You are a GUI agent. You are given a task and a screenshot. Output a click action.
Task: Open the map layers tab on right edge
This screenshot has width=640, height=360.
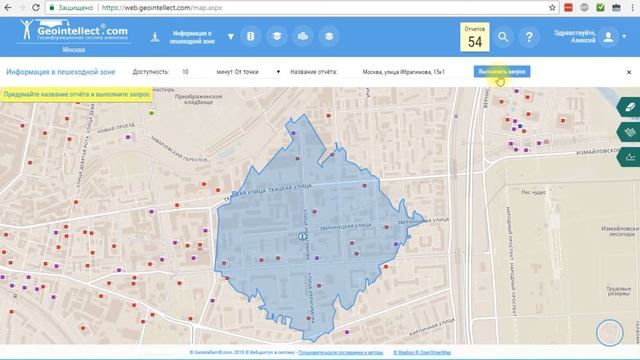pyautogui.click(x=630, y=132)
